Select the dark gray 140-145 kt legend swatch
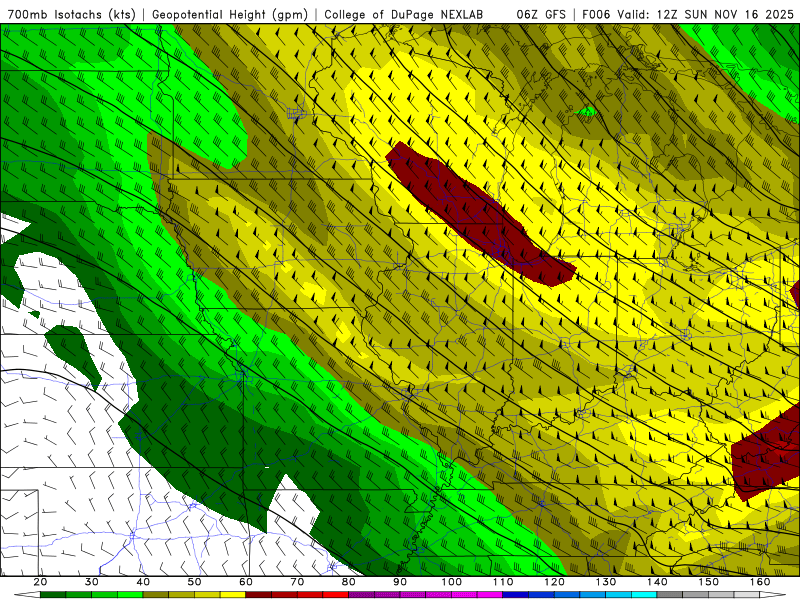The width and height of the screenshot is (800, 600). pyautogui.click(x=670, y=595)
